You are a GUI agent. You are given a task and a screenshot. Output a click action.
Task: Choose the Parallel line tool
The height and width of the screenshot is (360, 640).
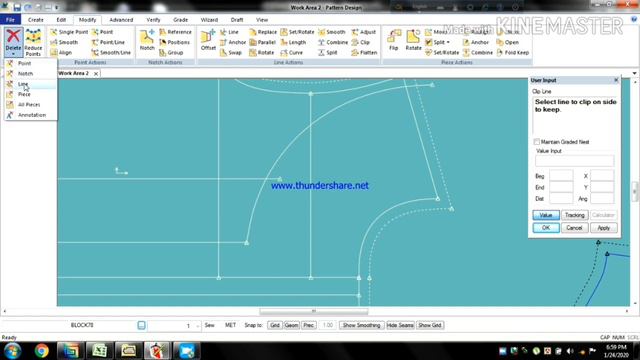pyautogui.click(x=262, y=42)
